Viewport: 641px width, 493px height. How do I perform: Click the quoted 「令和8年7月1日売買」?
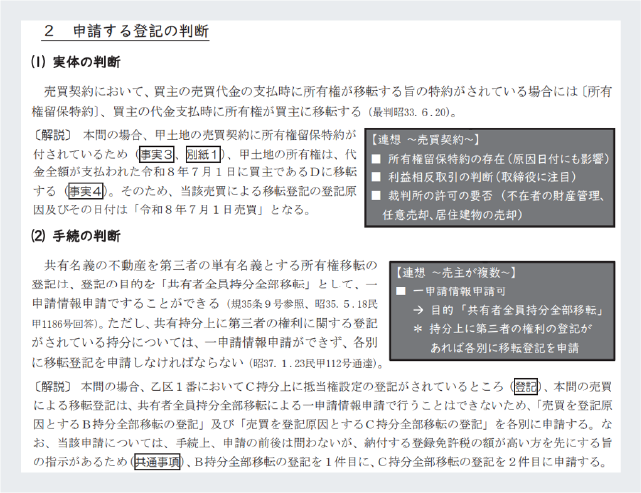tap(199, 210)
